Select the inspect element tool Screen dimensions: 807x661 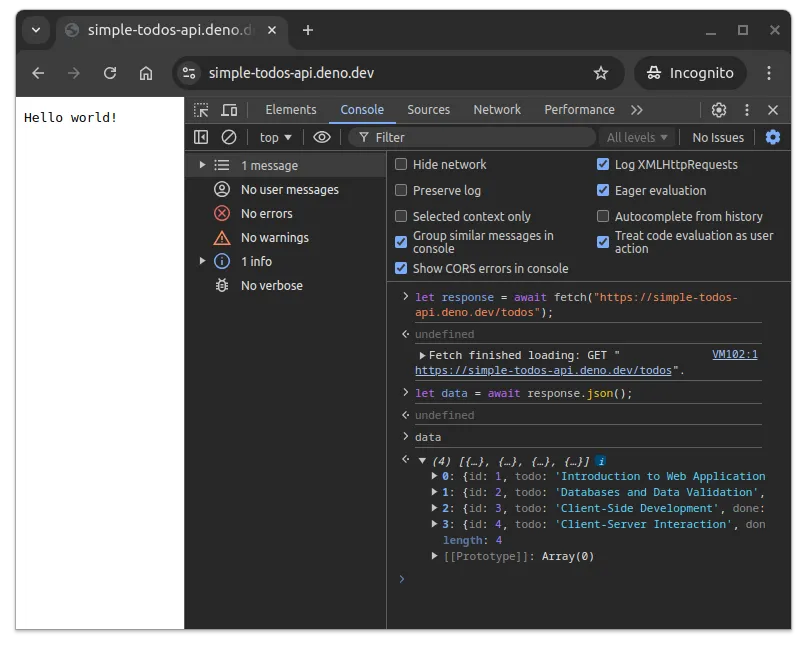200,109
